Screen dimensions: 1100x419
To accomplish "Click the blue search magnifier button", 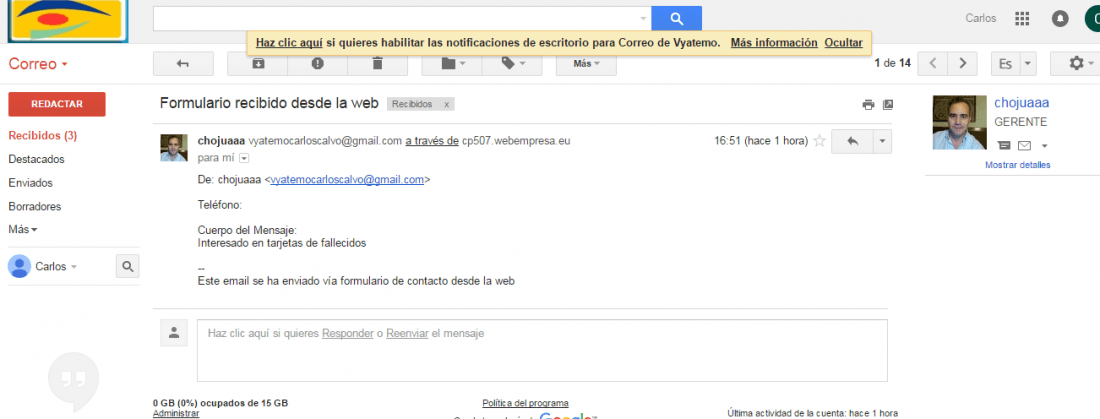I will point(676,18).
